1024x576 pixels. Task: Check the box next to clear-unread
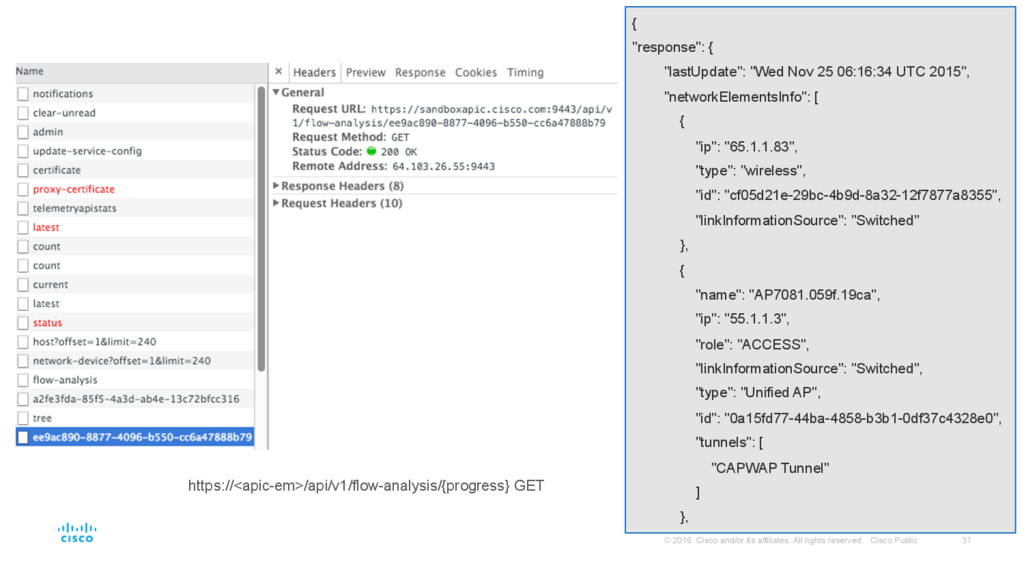(23, 113)
